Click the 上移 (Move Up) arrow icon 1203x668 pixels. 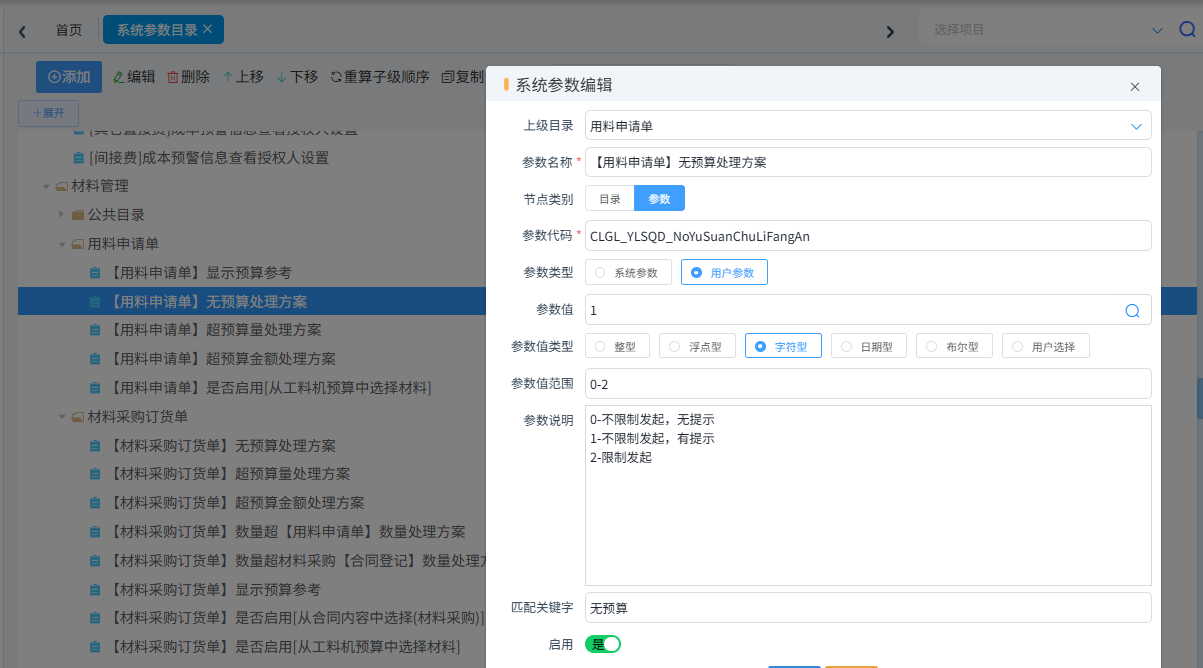coord(227,76)
